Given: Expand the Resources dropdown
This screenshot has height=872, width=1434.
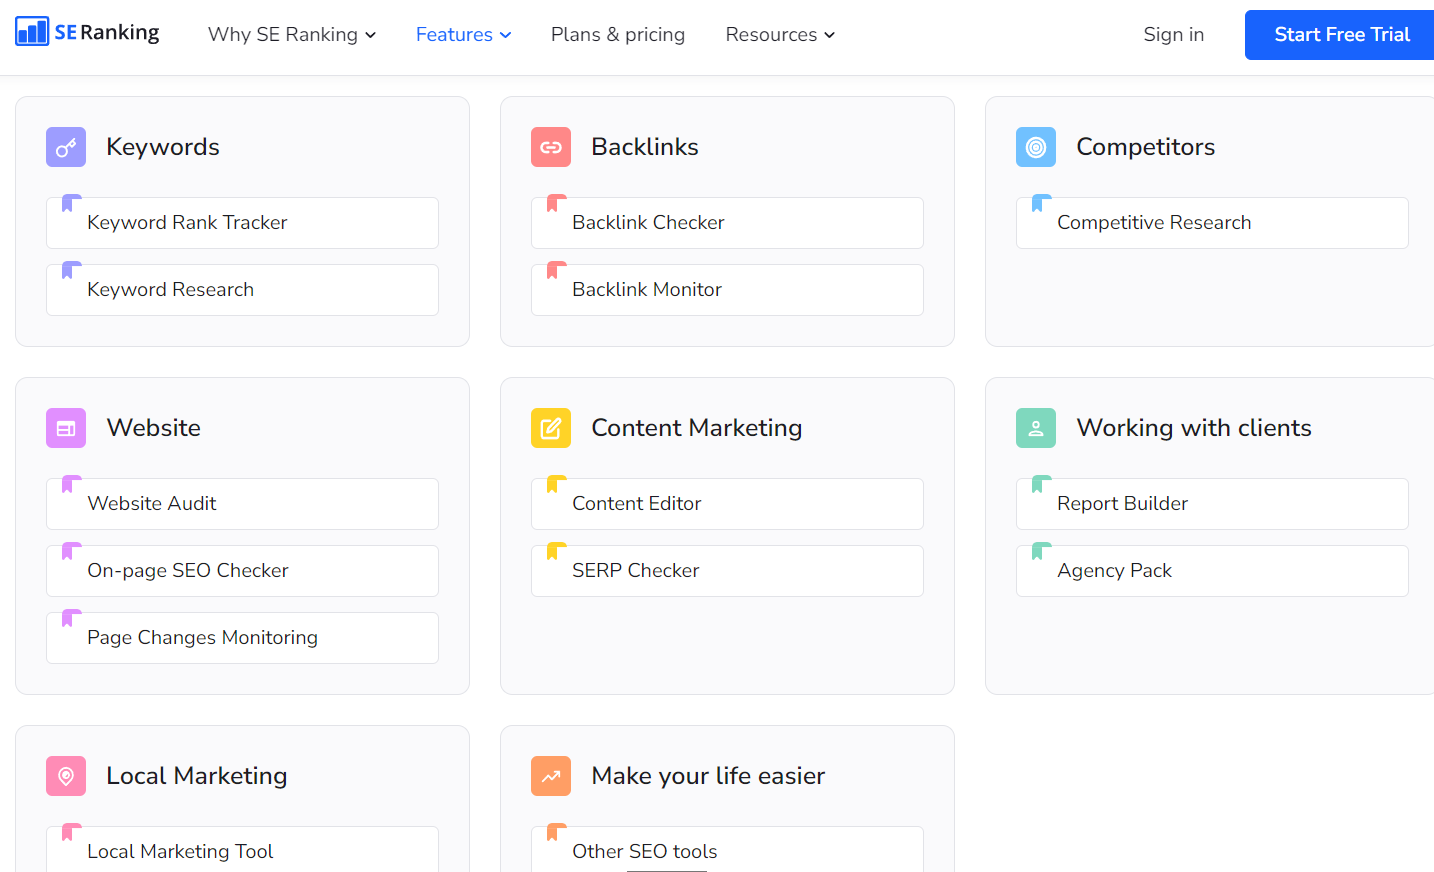Looking at the screenshot, I should click(x=779, y=34).
